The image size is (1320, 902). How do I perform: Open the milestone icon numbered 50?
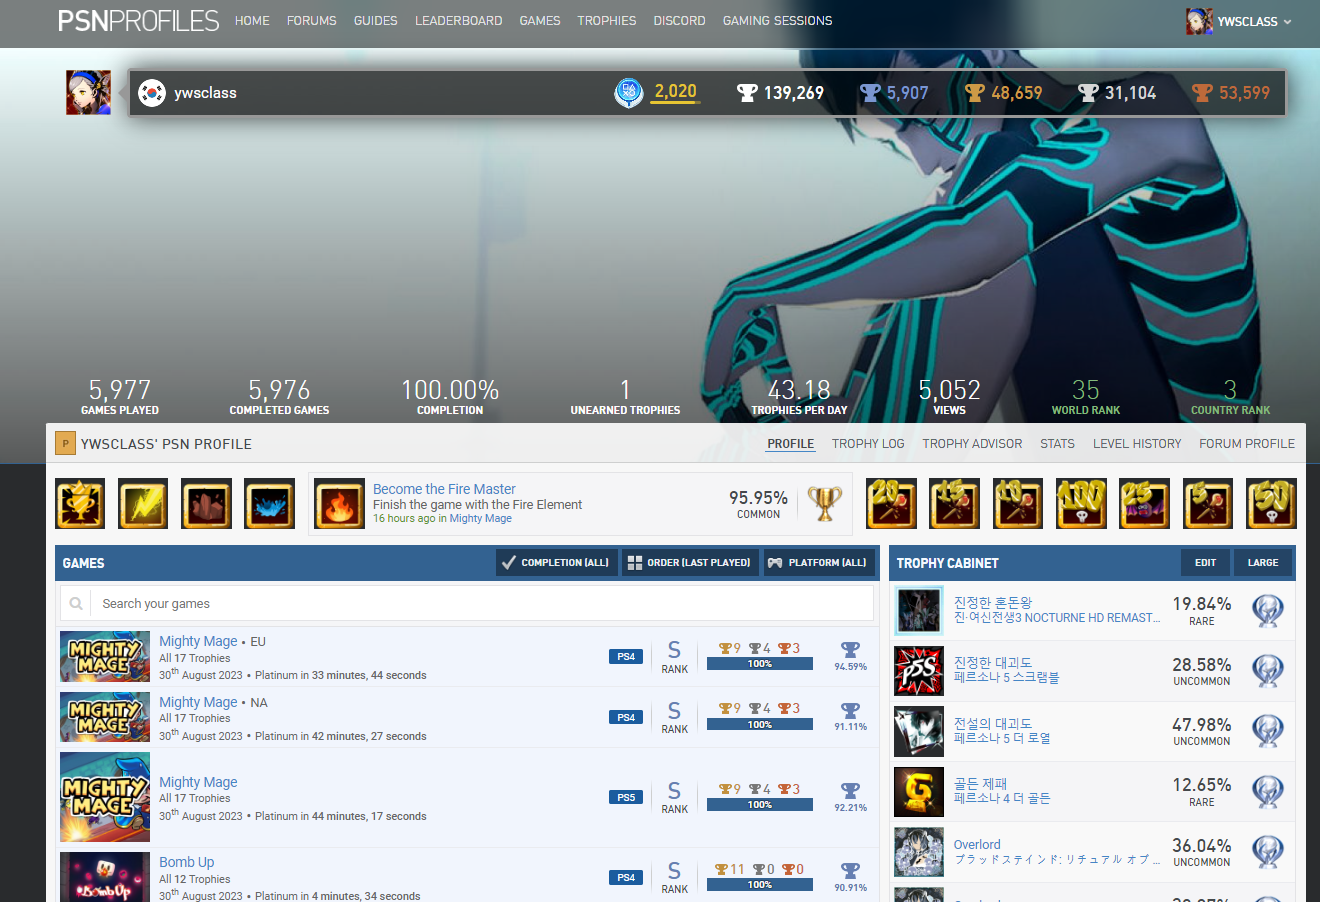coord(1271,503)
